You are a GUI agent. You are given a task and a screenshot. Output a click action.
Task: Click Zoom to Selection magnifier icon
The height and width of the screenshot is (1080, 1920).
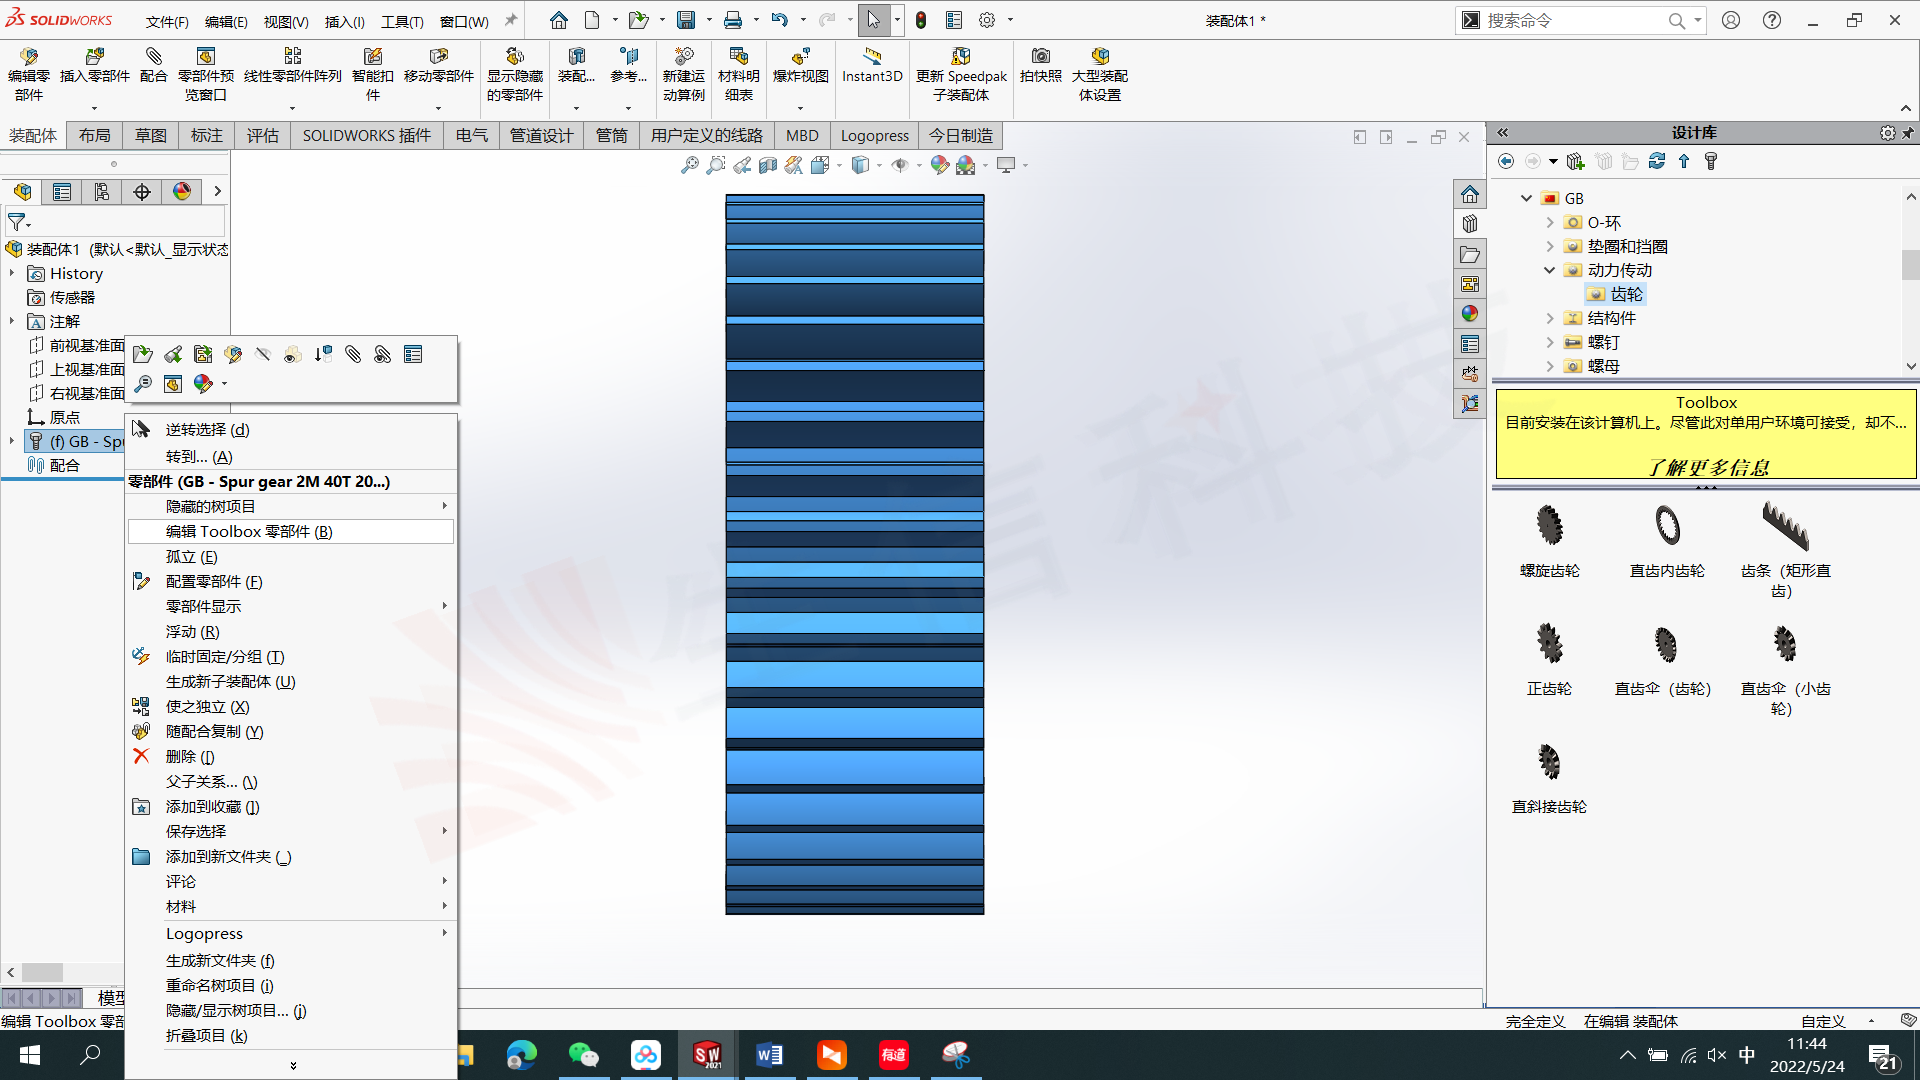coord(143,384)
